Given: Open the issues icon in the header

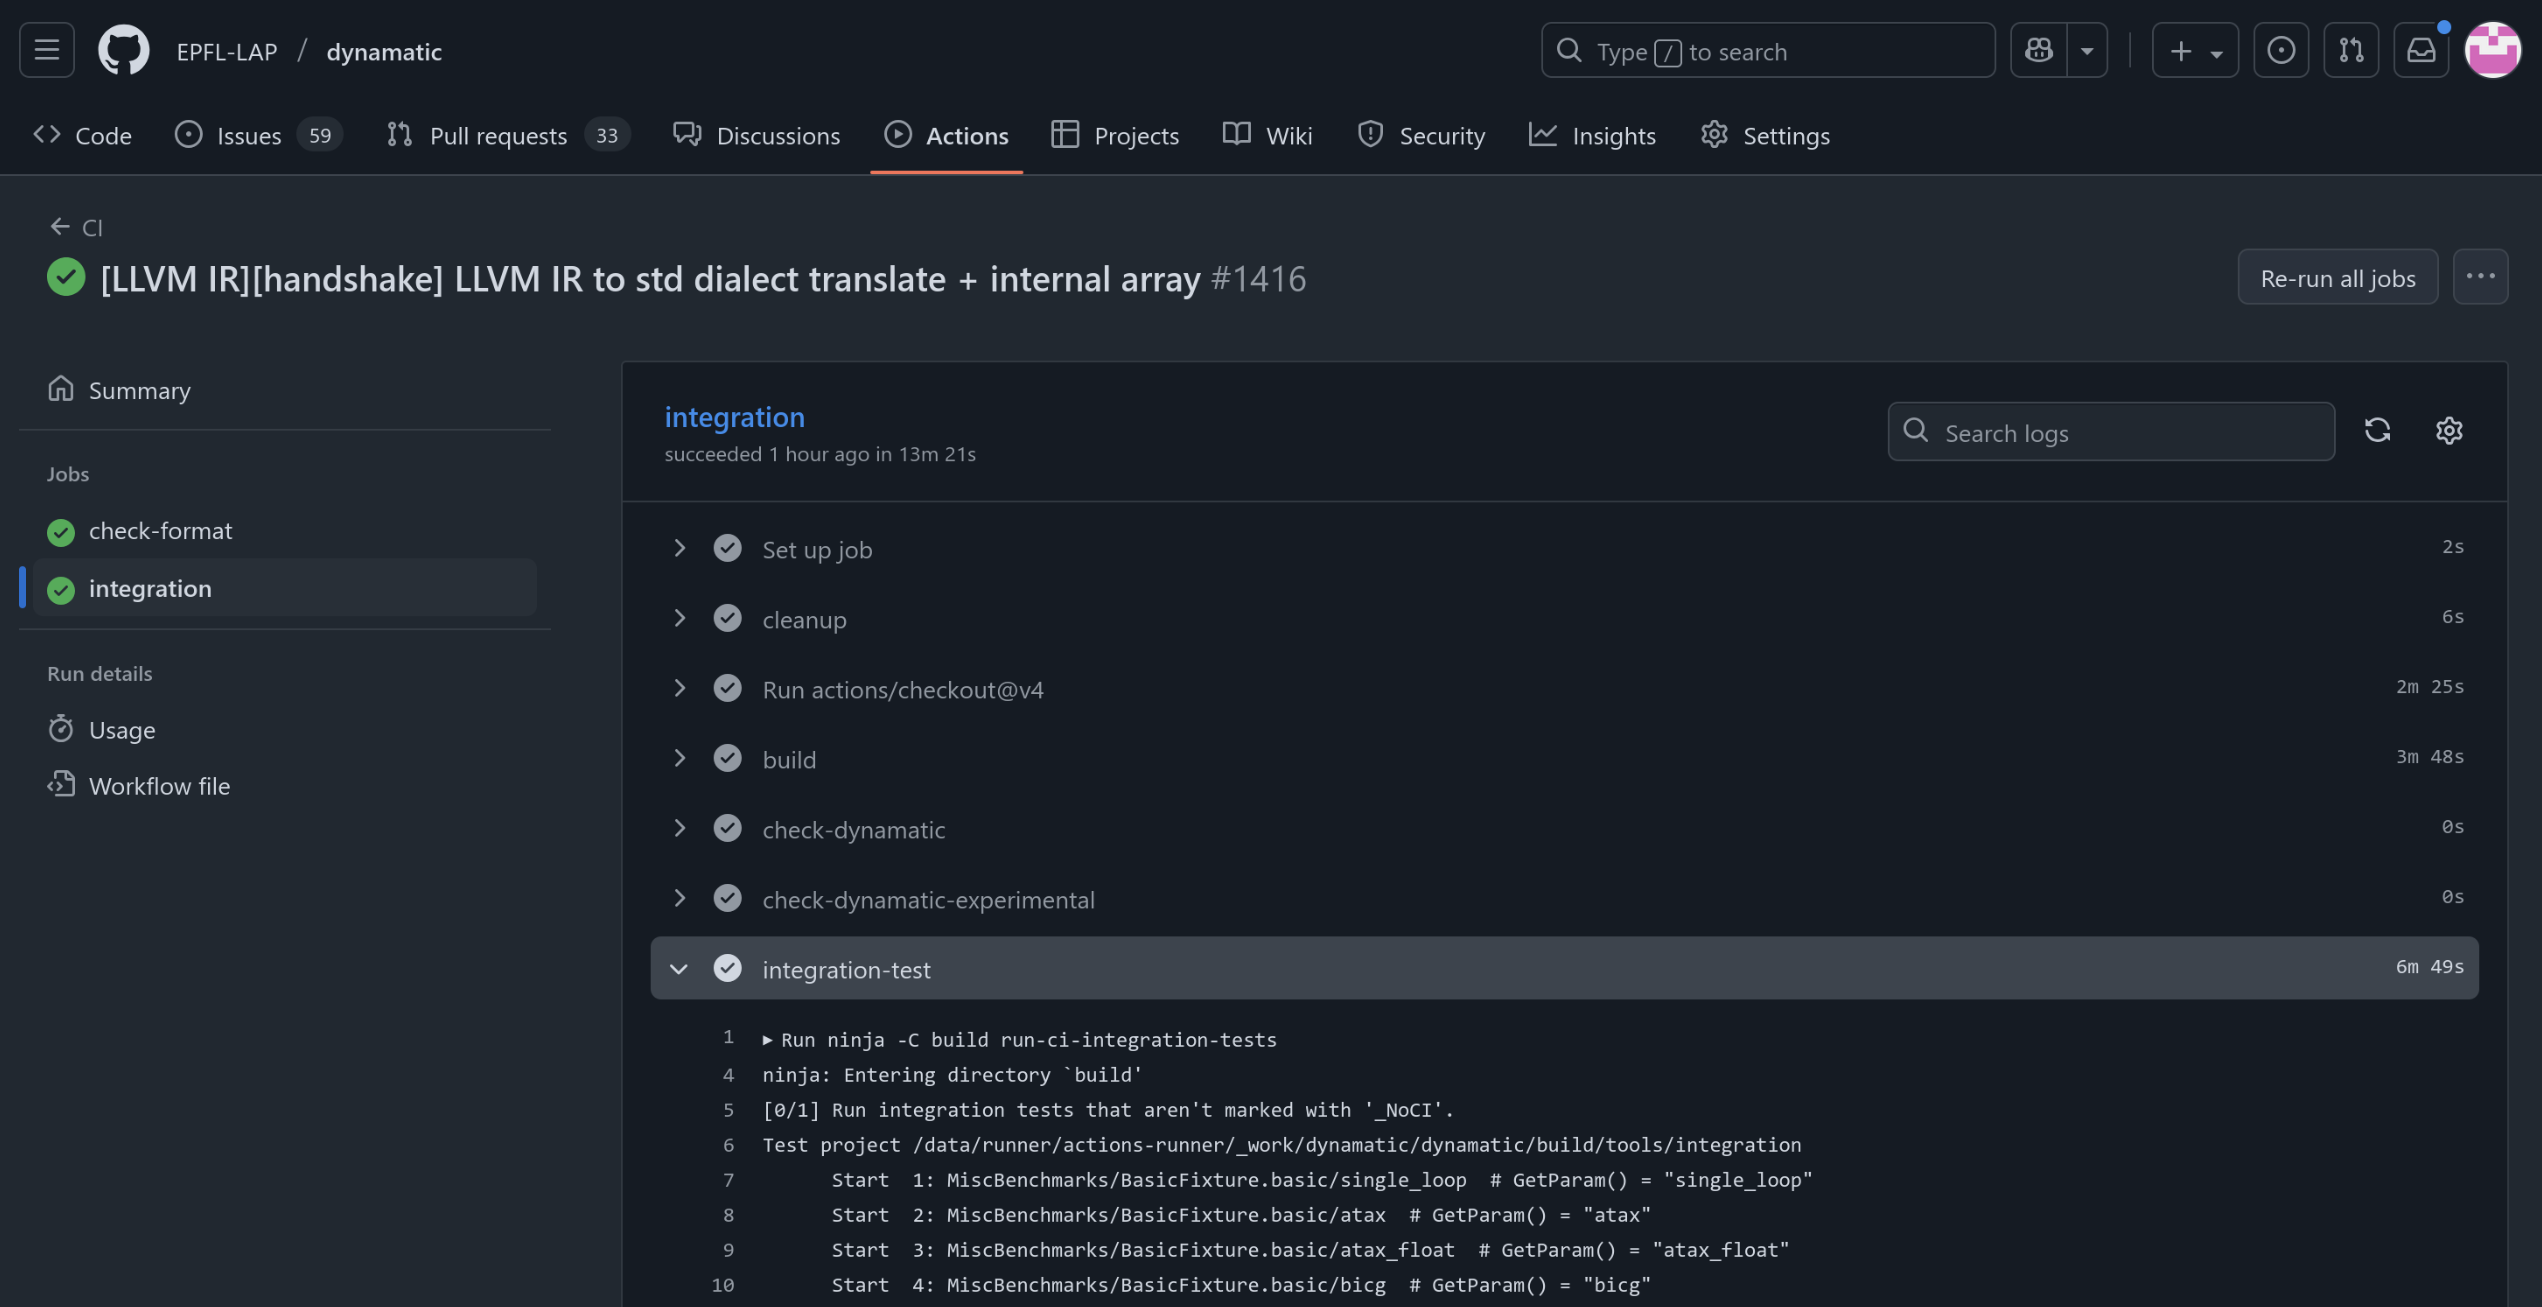Looking at the screenshot, I should coord(2281,50).
